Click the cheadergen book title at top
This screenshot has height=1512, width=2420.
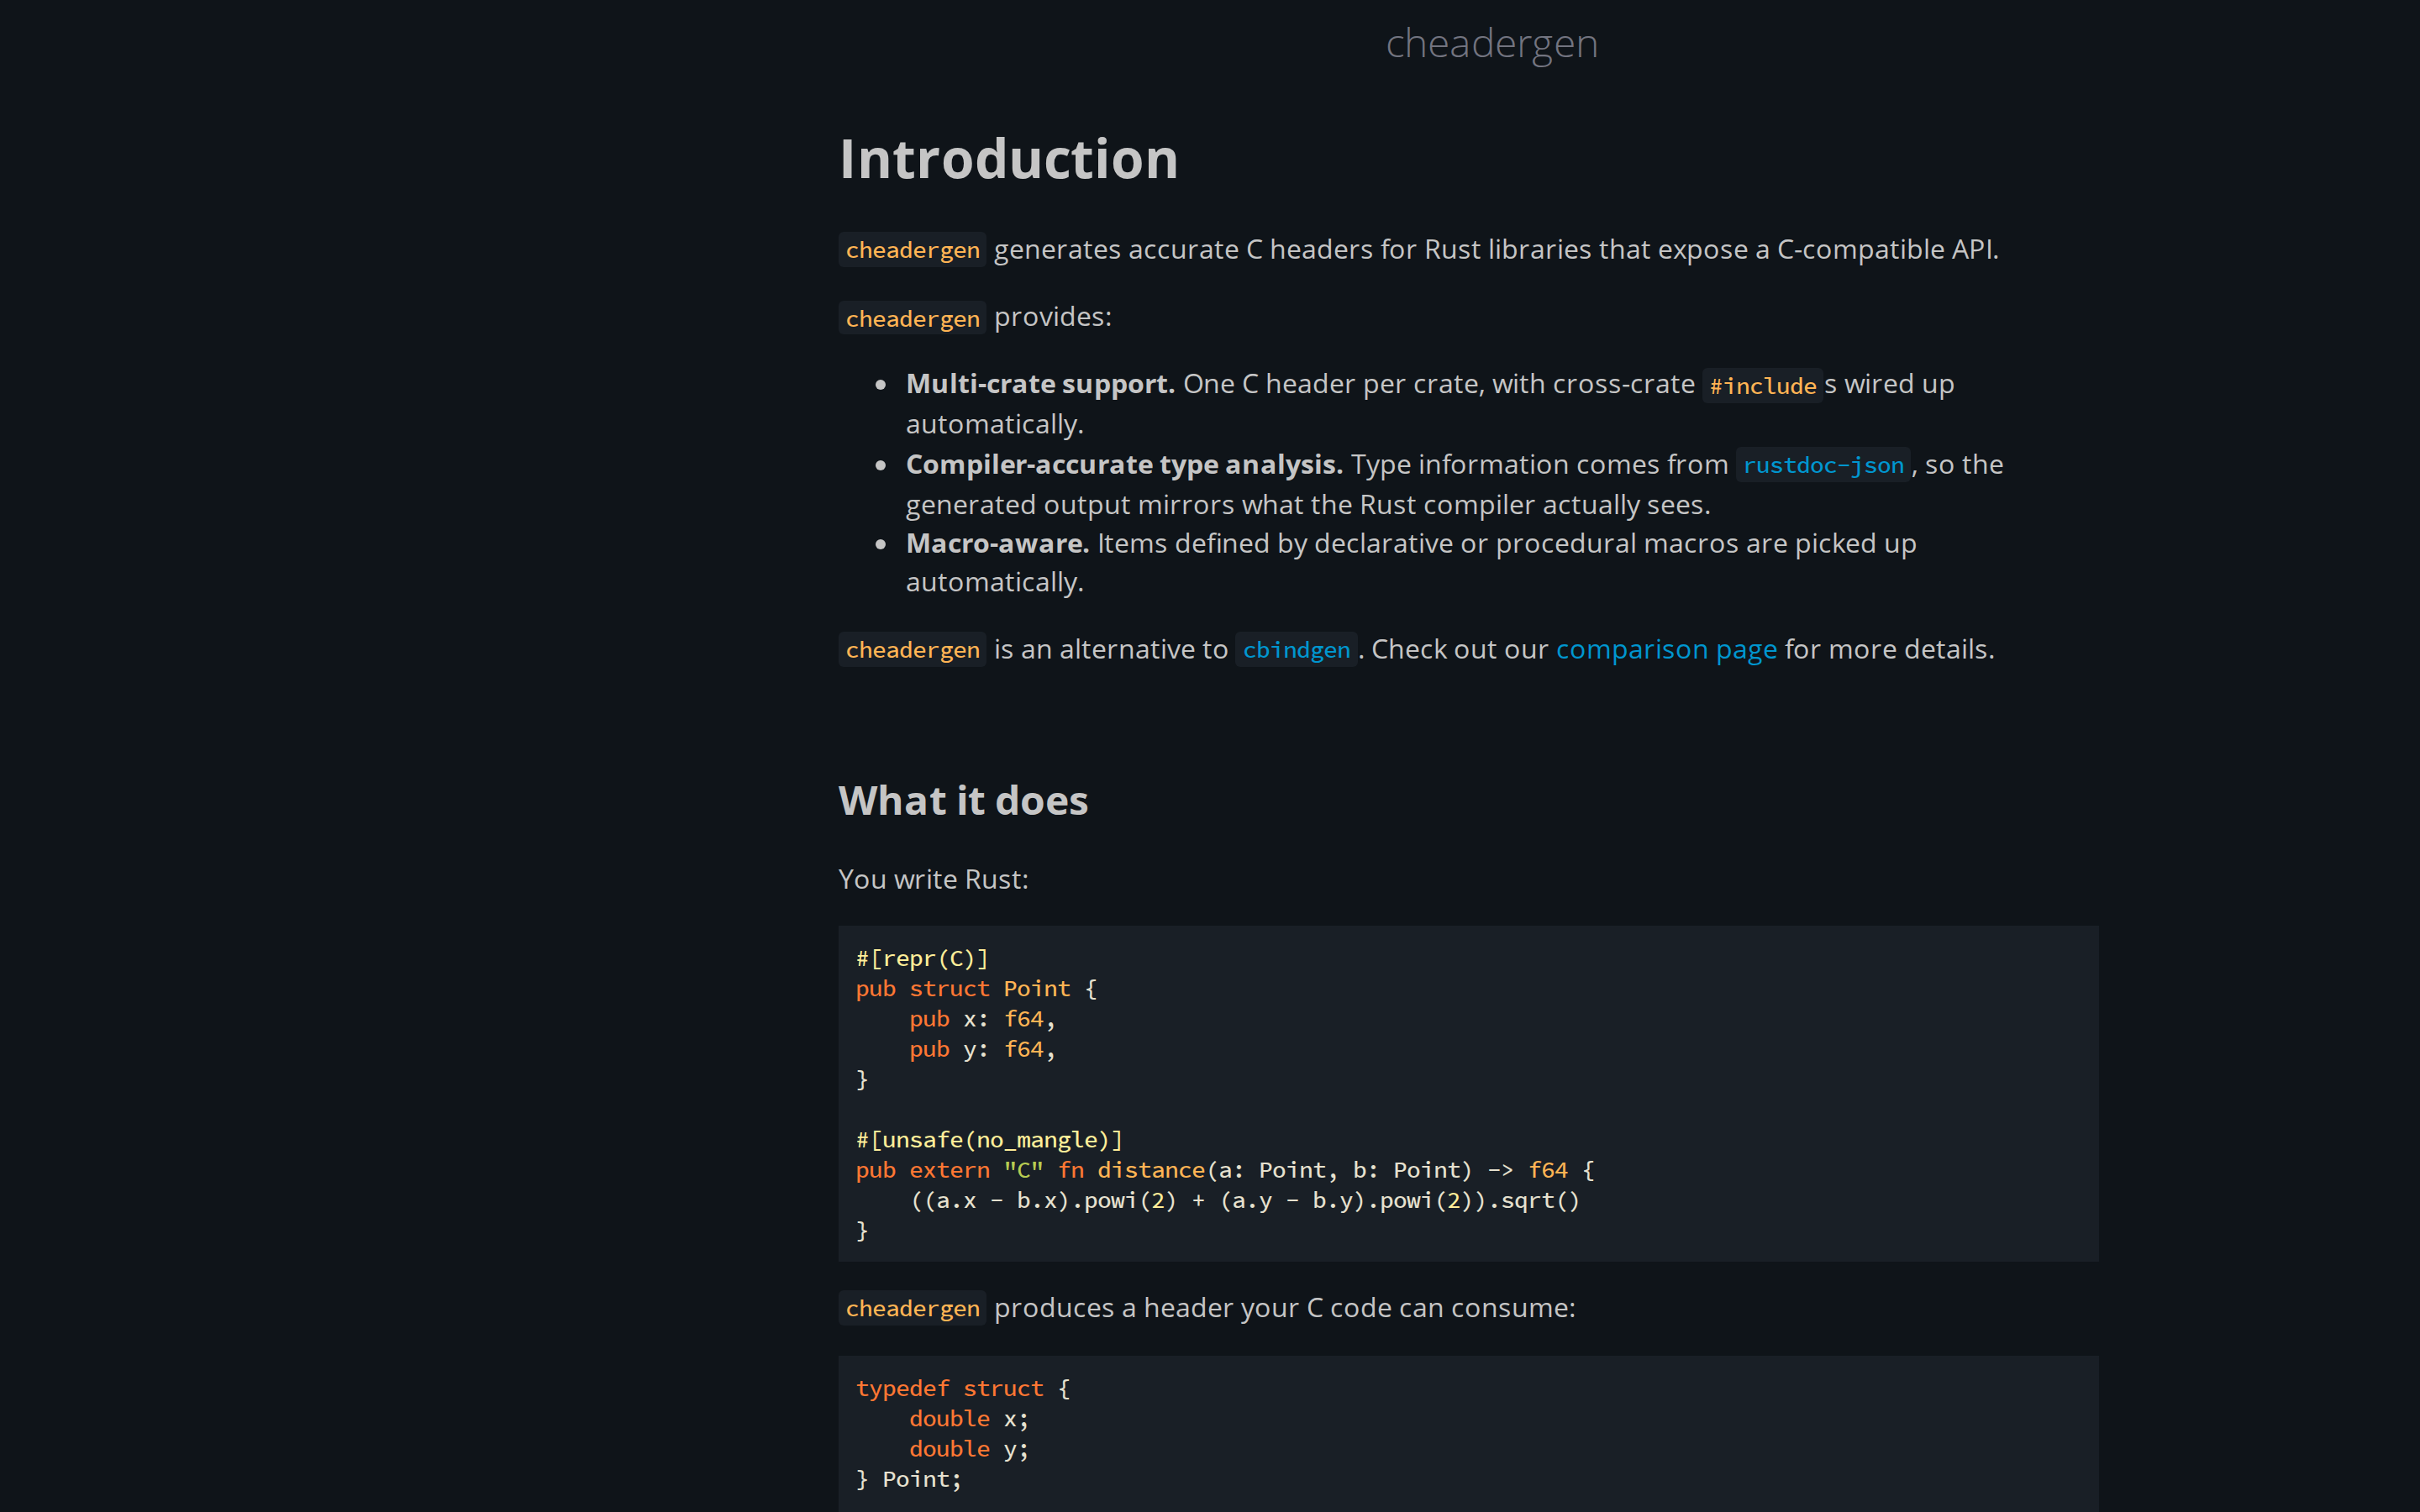tap(1491, 43)
